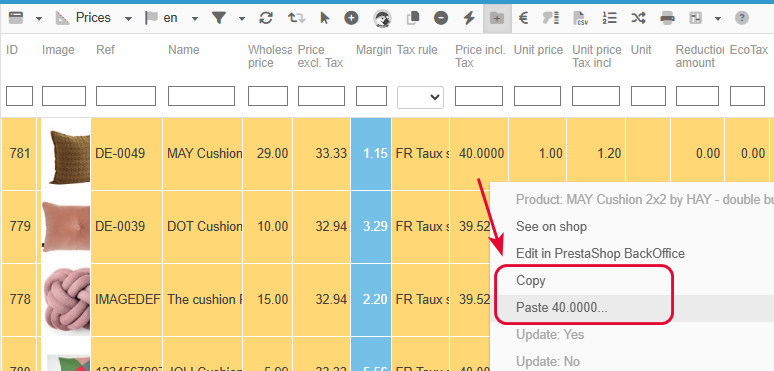
Task: Click the euro currency icon
Action: [x=524, y=18]
